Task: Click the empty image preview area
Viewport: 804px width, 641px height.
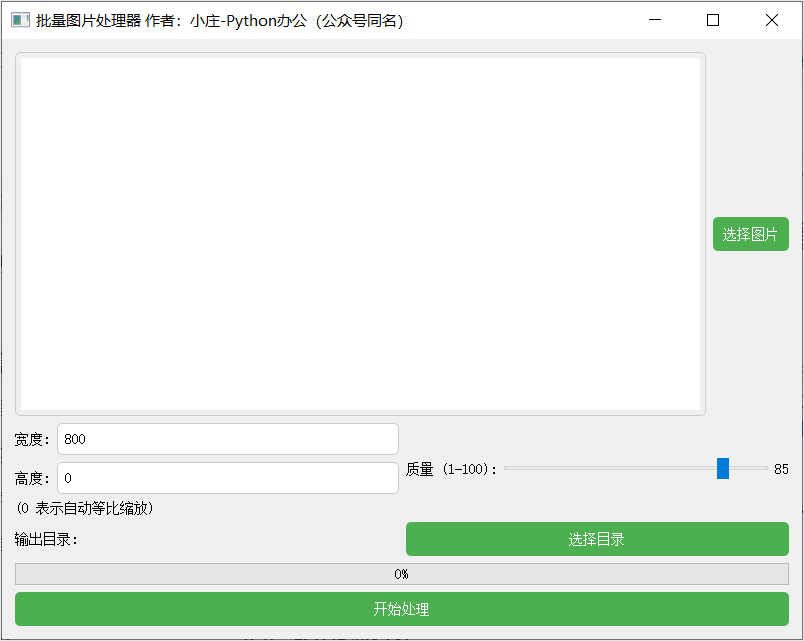Action: 358,233
